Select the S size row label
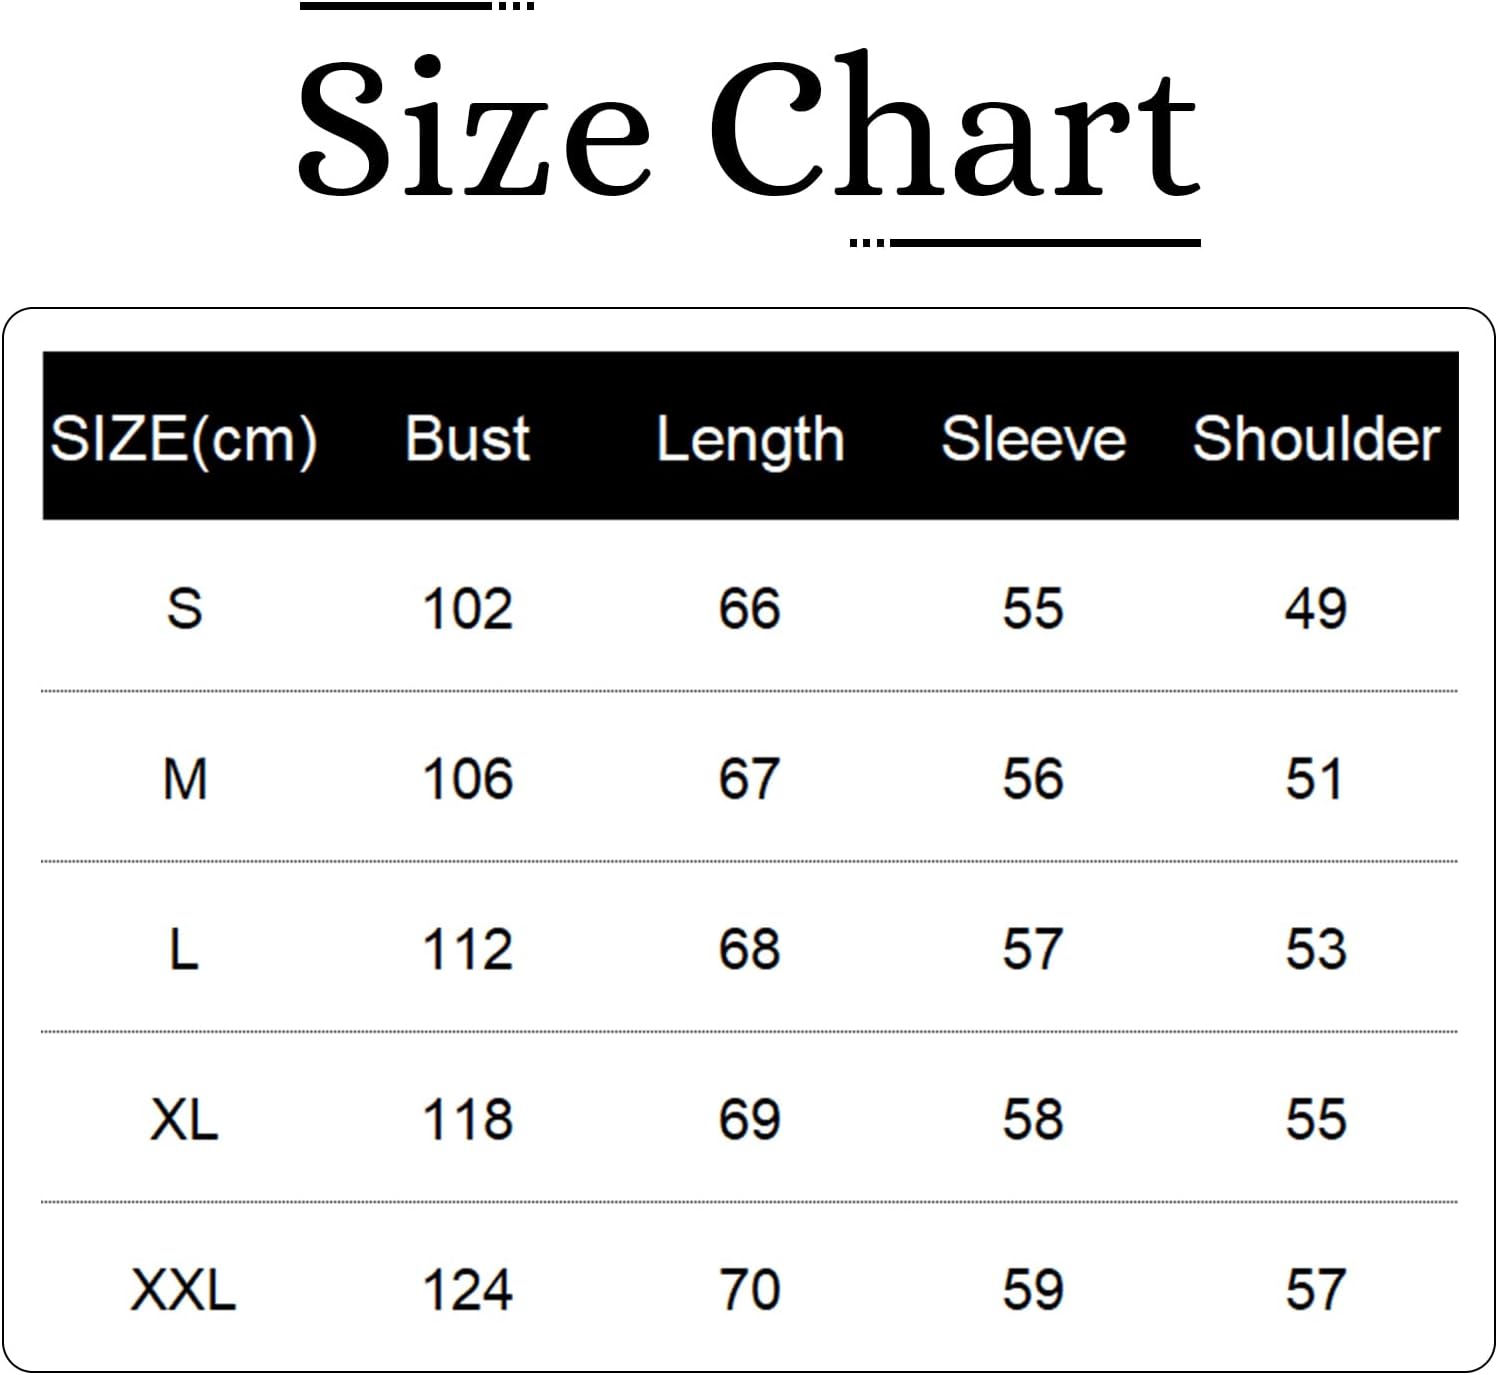 [x=184, y=608]
